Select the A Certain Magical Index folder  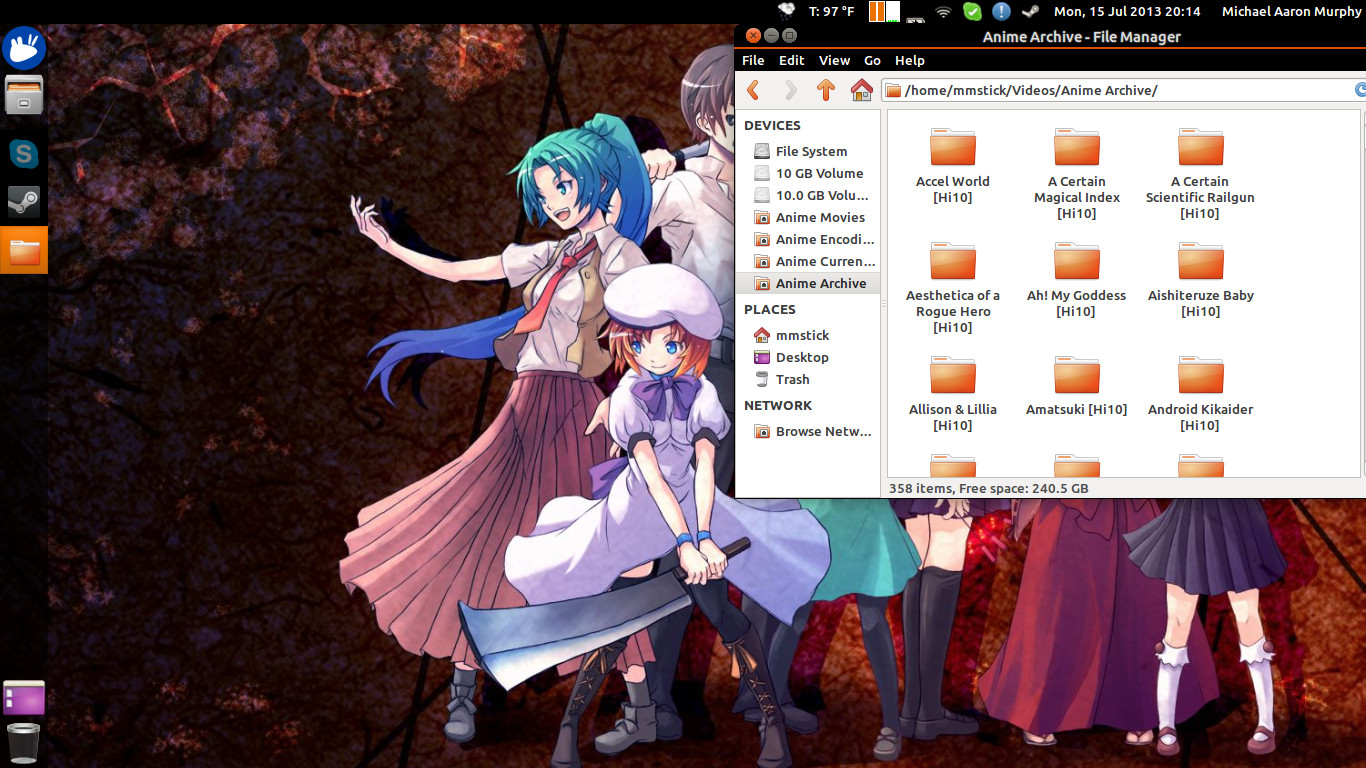[x=1077, y=174]
